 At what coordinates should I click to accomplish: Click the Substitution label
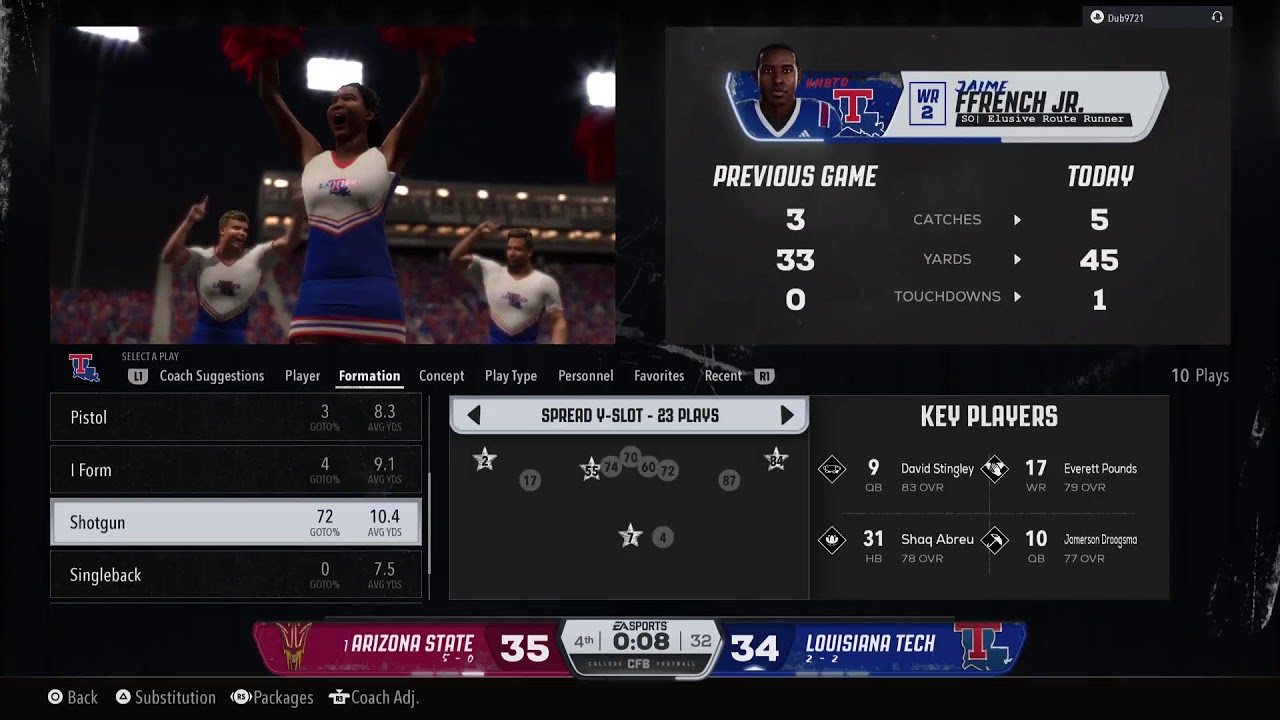tap(175, 697)
